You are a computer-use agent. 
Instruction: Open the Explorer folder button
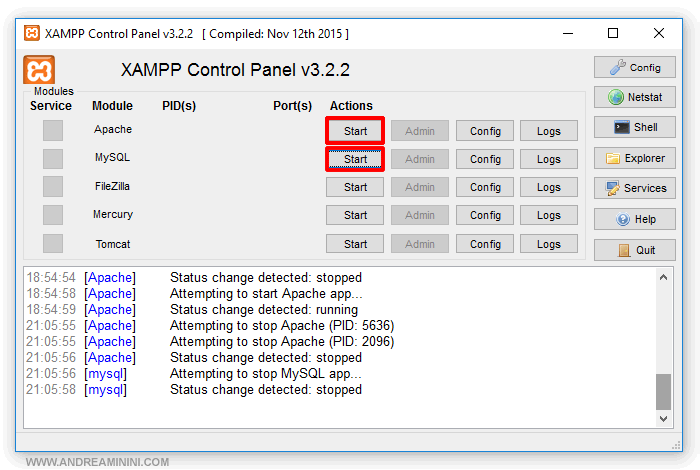(635, 158)
